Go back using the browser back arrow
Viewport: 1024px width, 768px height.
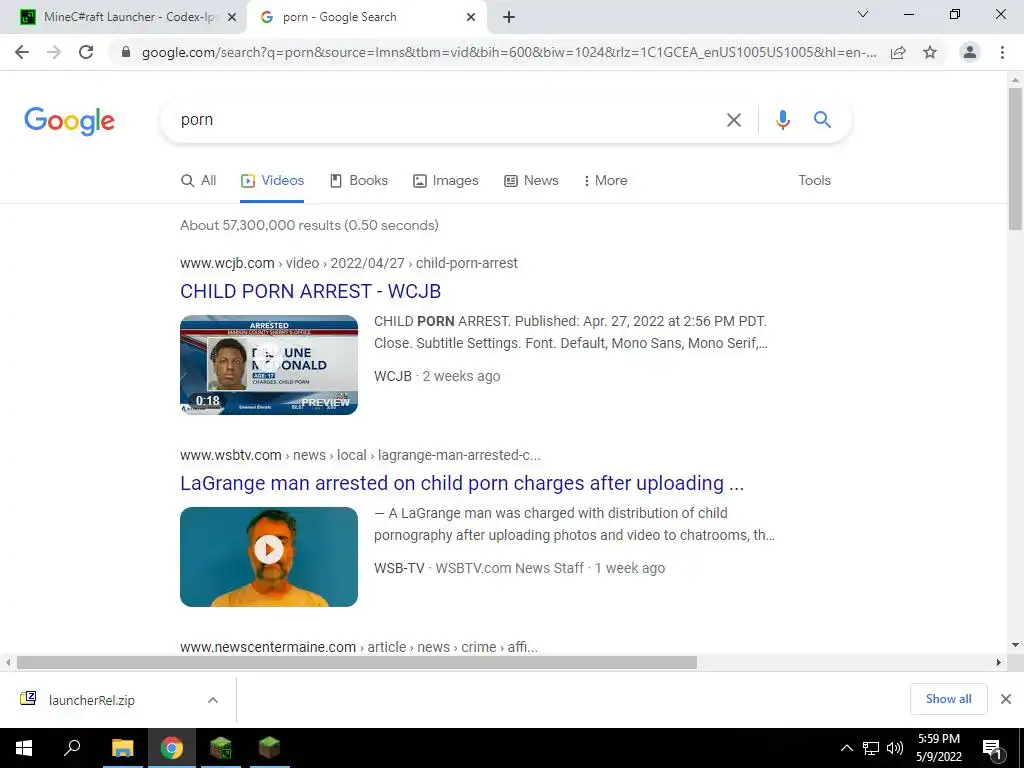22,52
